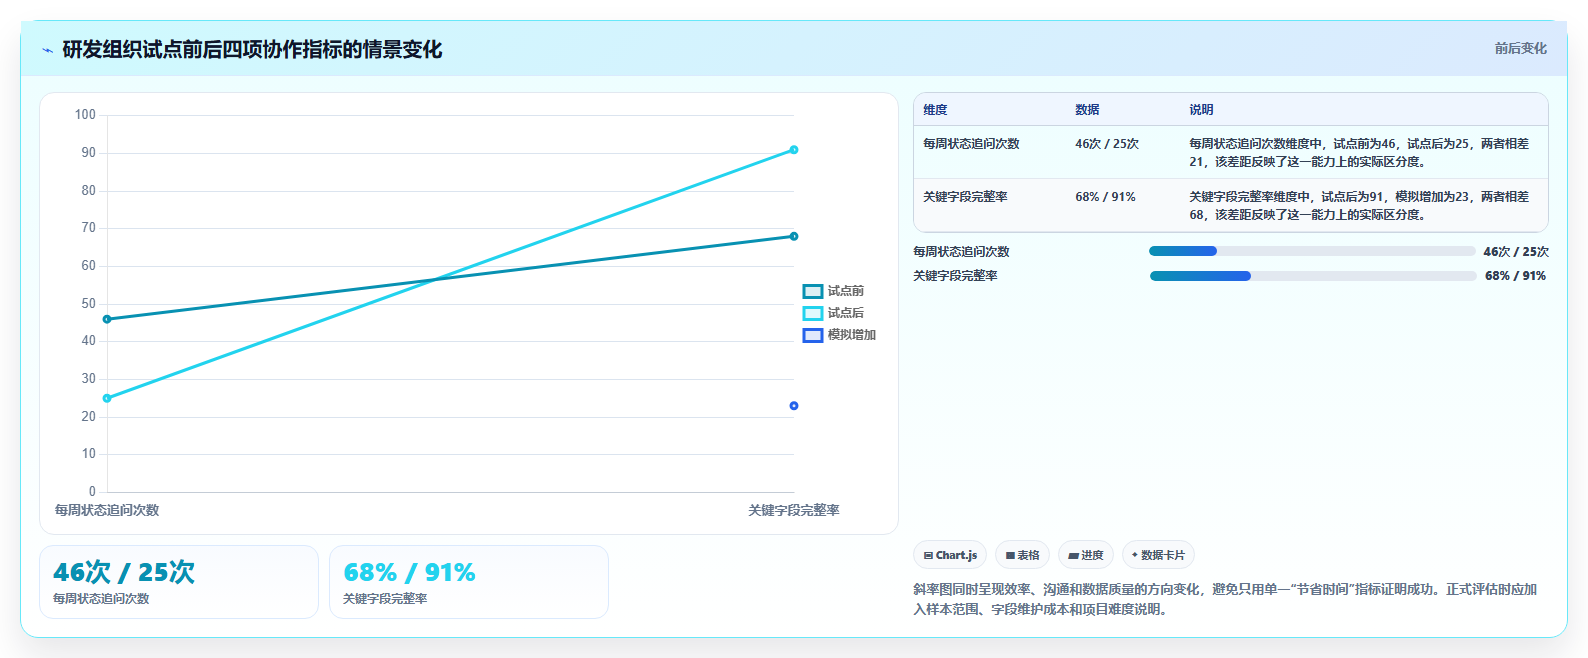Click the description row starting 关键字段完整率维度中

point(1359,205)
